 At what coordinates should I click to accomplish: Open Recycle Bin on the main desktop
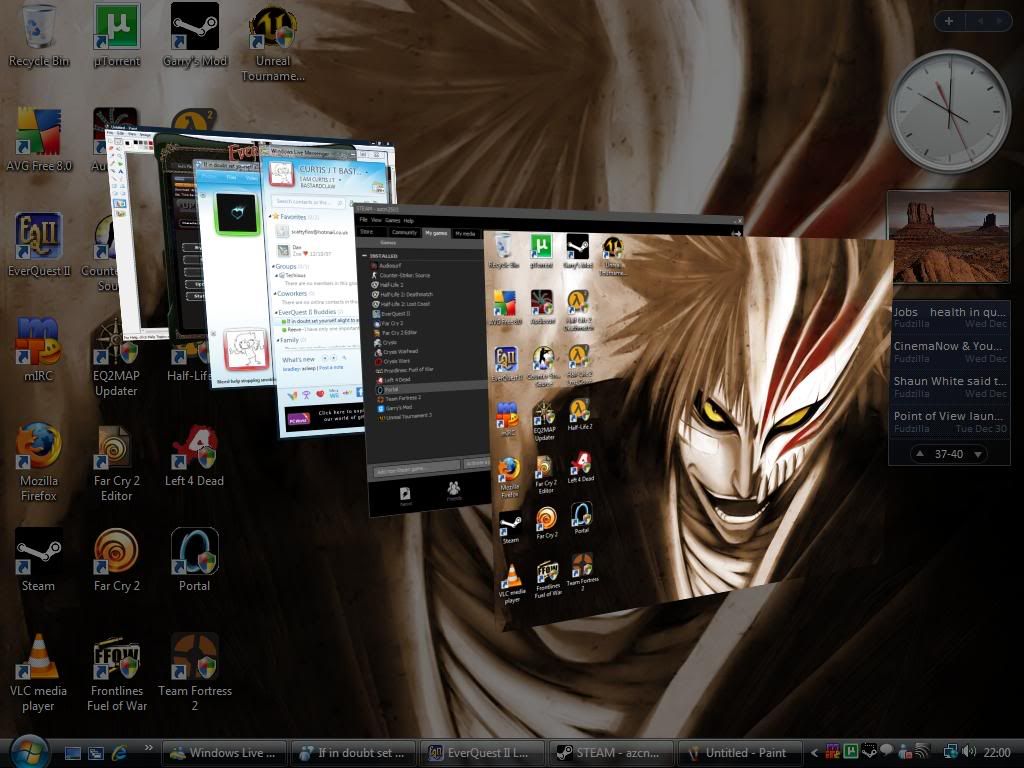tap(39, 37)
